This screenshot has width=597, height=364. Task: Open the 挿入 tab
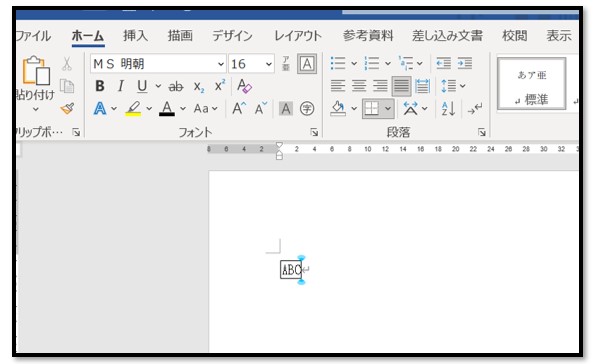pos(135,36)
